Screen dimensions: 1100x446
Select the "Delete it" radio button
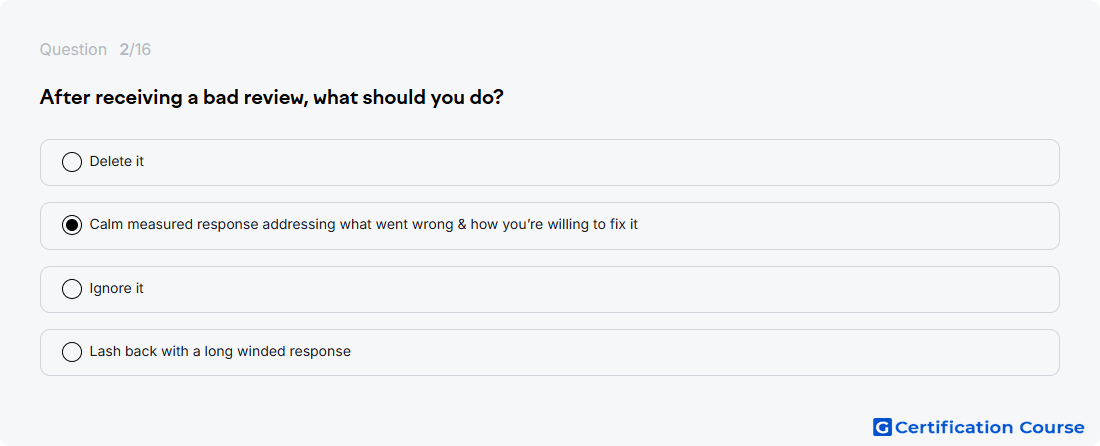pyautogui.click(x=72, y=162)
